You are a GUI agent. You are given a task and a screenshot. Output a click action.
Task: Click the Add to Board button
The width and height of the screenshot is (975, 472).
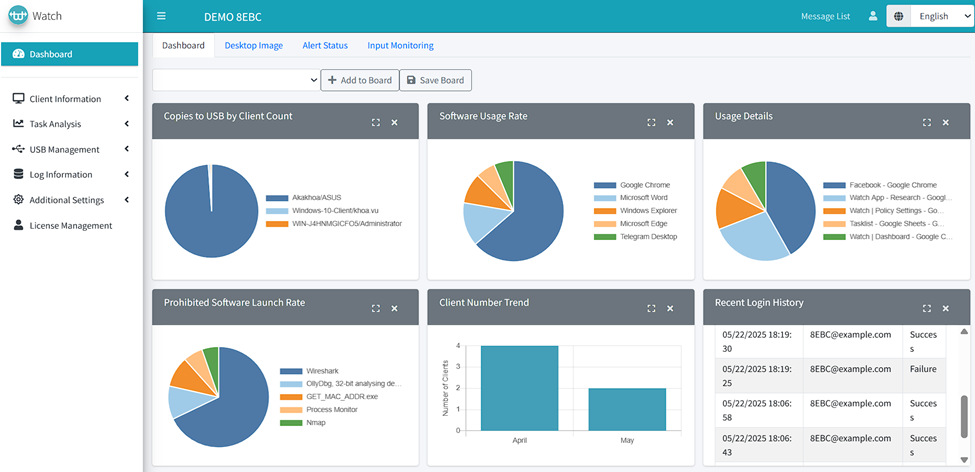[x=359, y=80]
